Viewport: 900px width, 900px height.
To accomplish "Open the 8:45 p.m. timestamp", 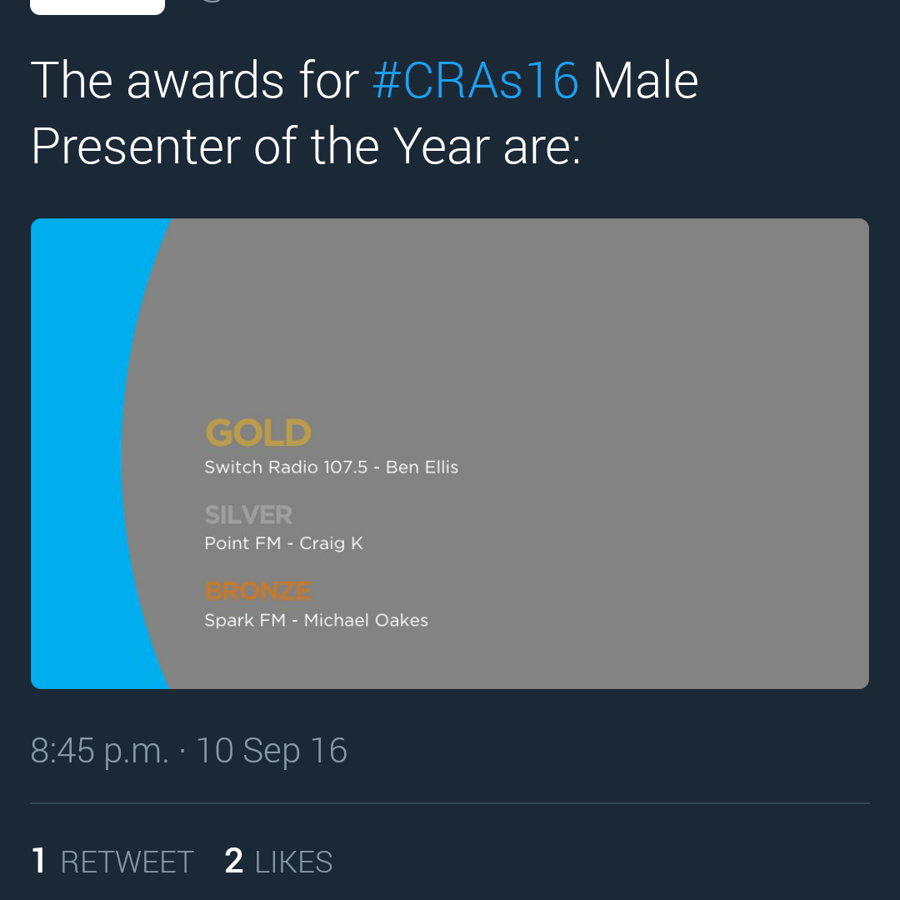I will (x=99, y=751).
